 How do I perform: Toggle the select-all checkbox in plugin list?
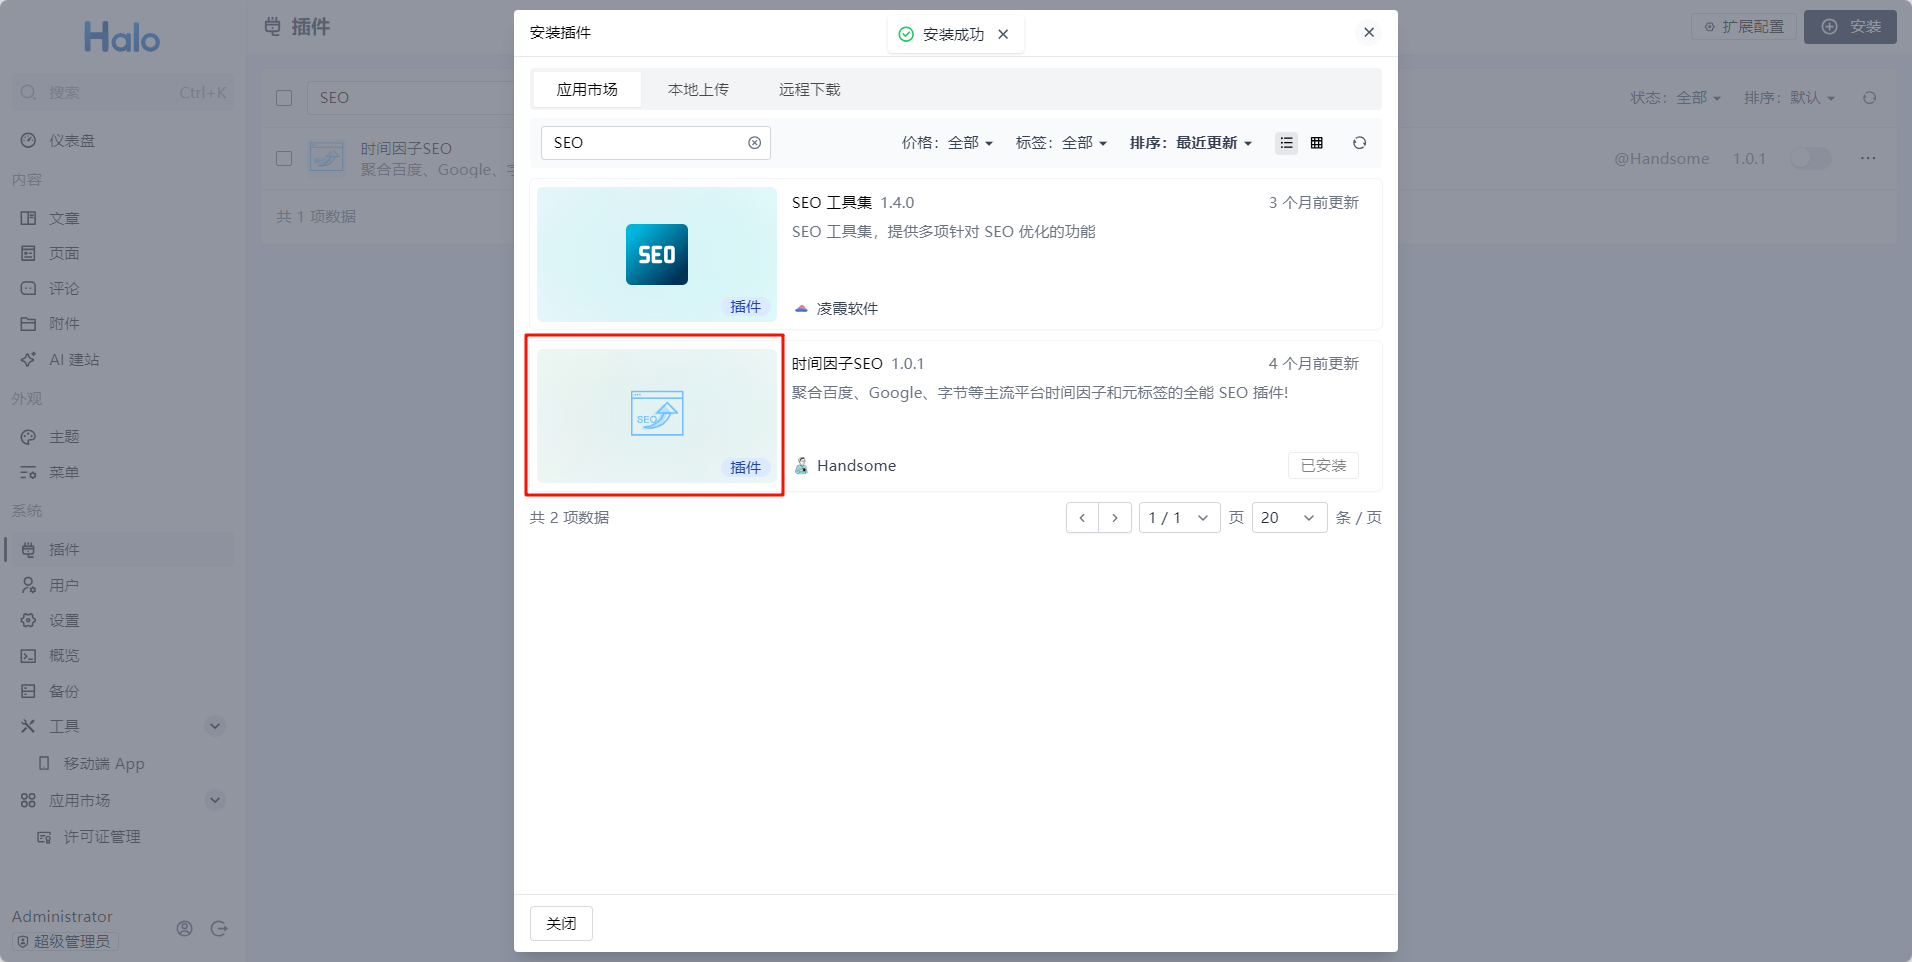284,98
